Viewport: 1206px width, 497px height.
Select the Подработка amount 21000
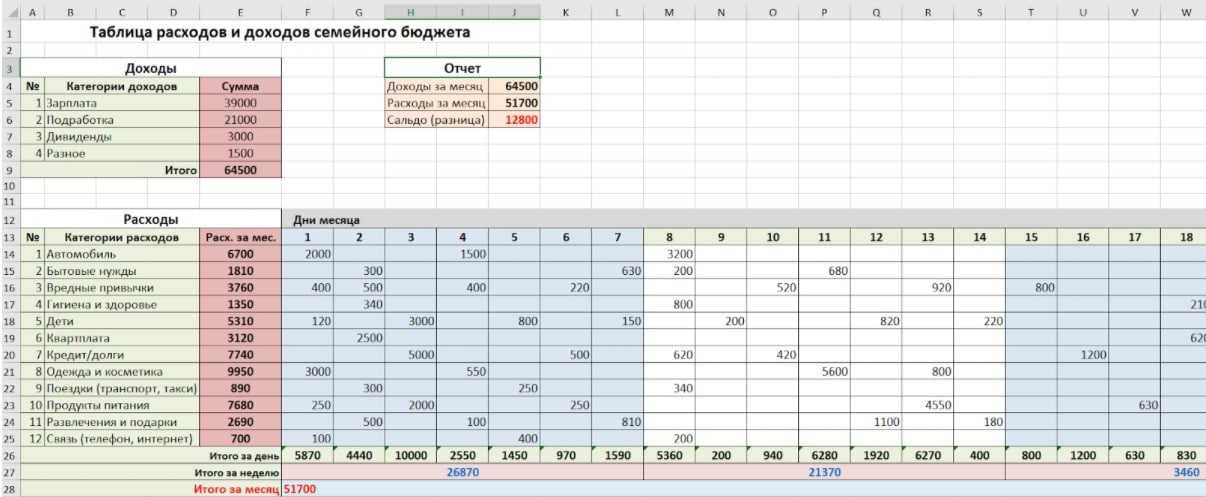240,120
